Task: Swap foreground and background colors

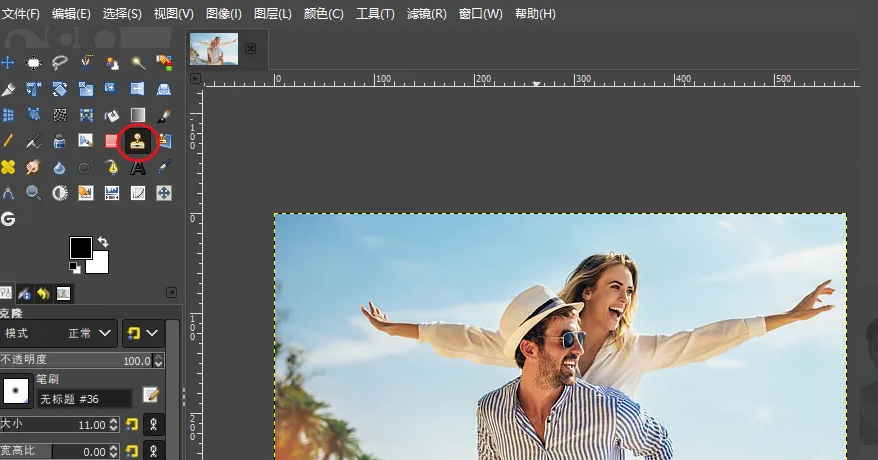Action: pyautogui.click(x=102, y=242)
